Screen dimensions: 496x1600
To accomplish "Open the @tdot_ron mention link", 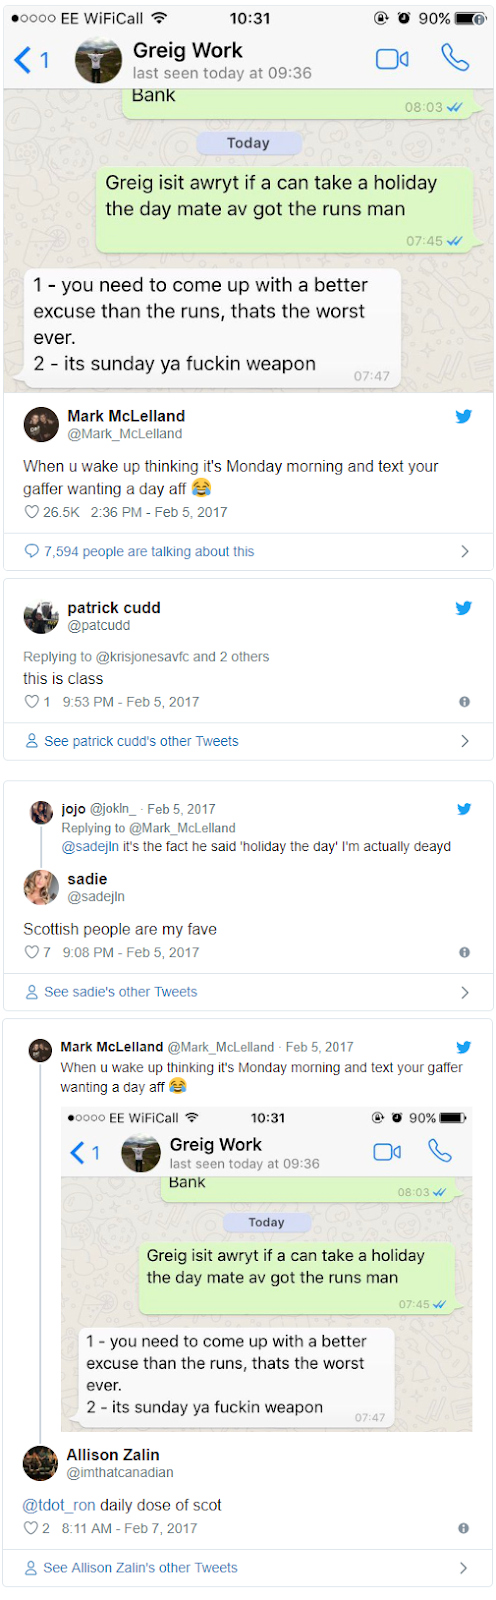I will tap(59, 1505).
